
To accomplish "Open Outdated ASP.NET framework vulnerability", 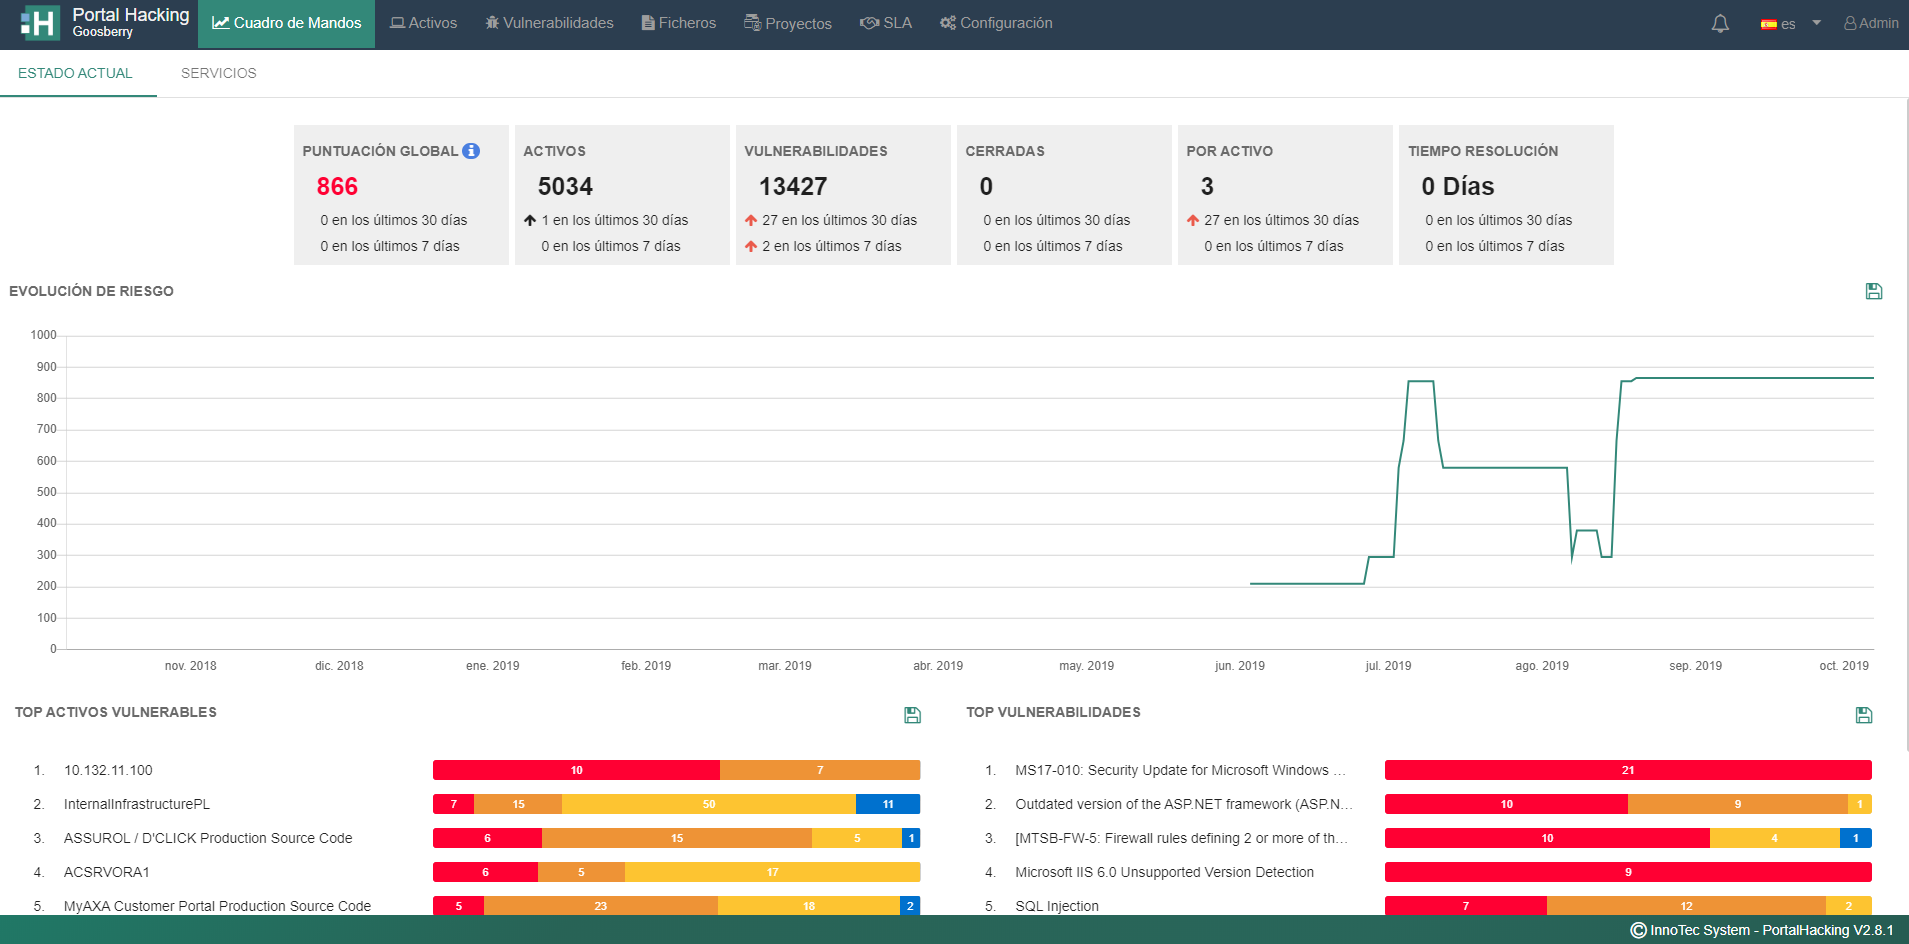I will tap(1183, 804).
